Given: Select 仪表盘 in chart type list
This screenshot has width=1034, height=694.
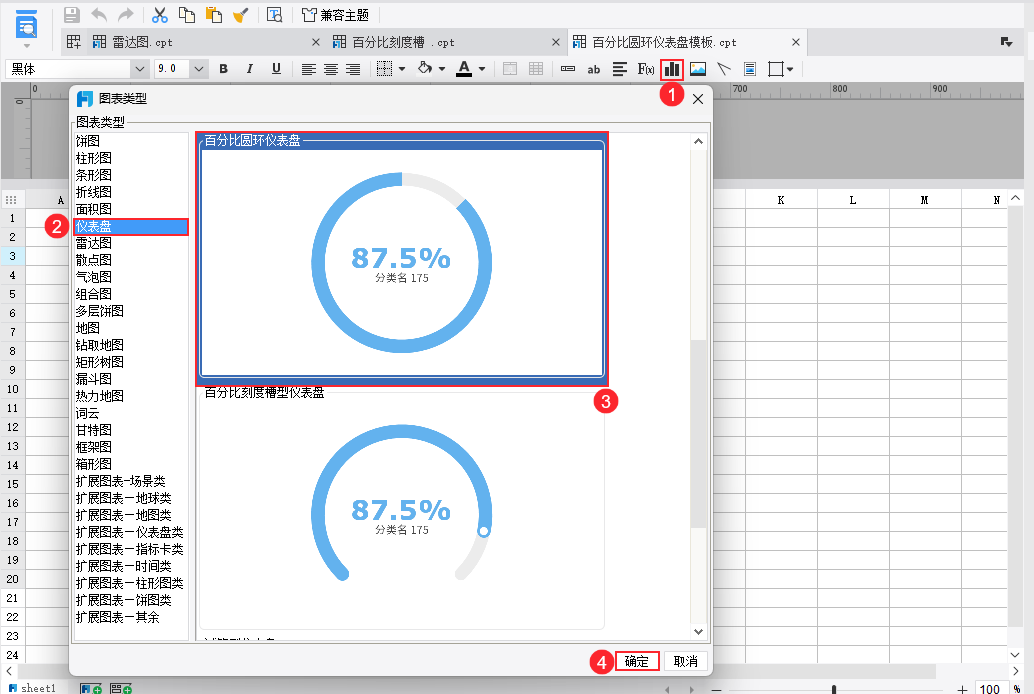Looking at the screenshot, I should click(131, 227).
